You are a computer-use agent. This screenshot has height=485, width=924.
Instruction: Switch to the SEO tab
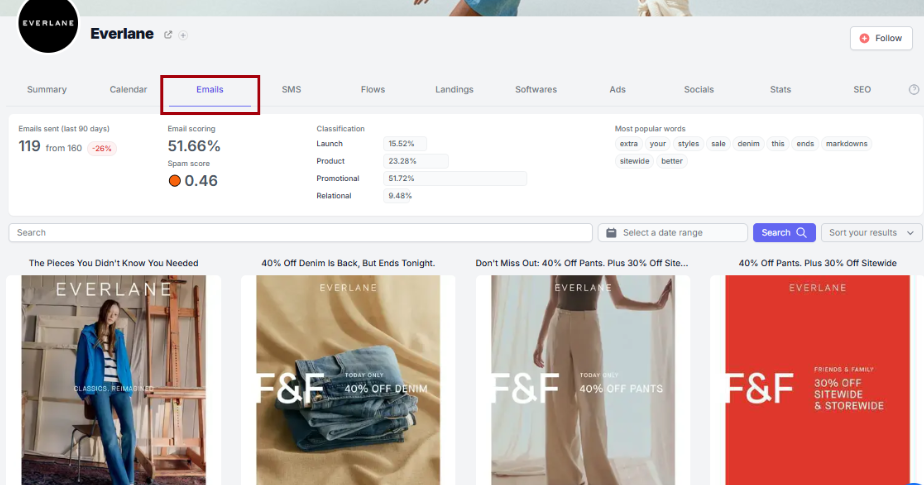(x=862, y=90)
